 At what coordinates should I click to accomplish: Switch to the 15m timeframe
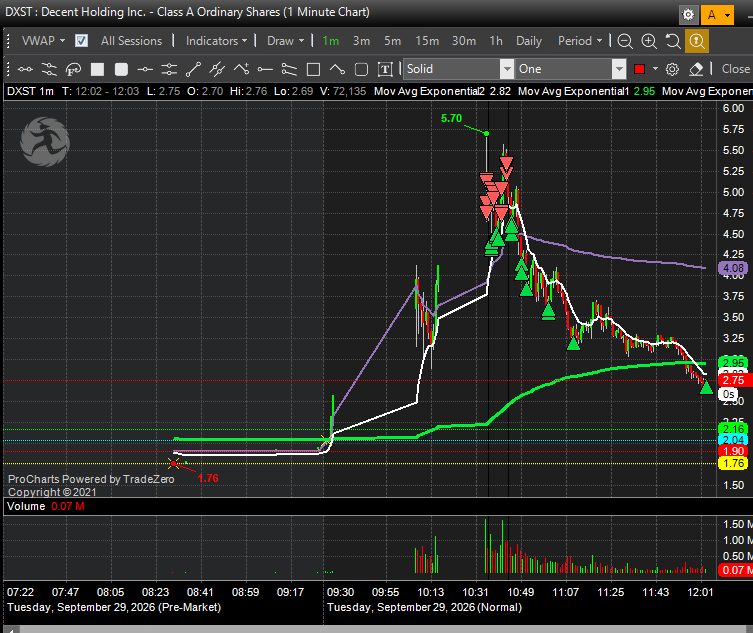(x=427, y=41)
